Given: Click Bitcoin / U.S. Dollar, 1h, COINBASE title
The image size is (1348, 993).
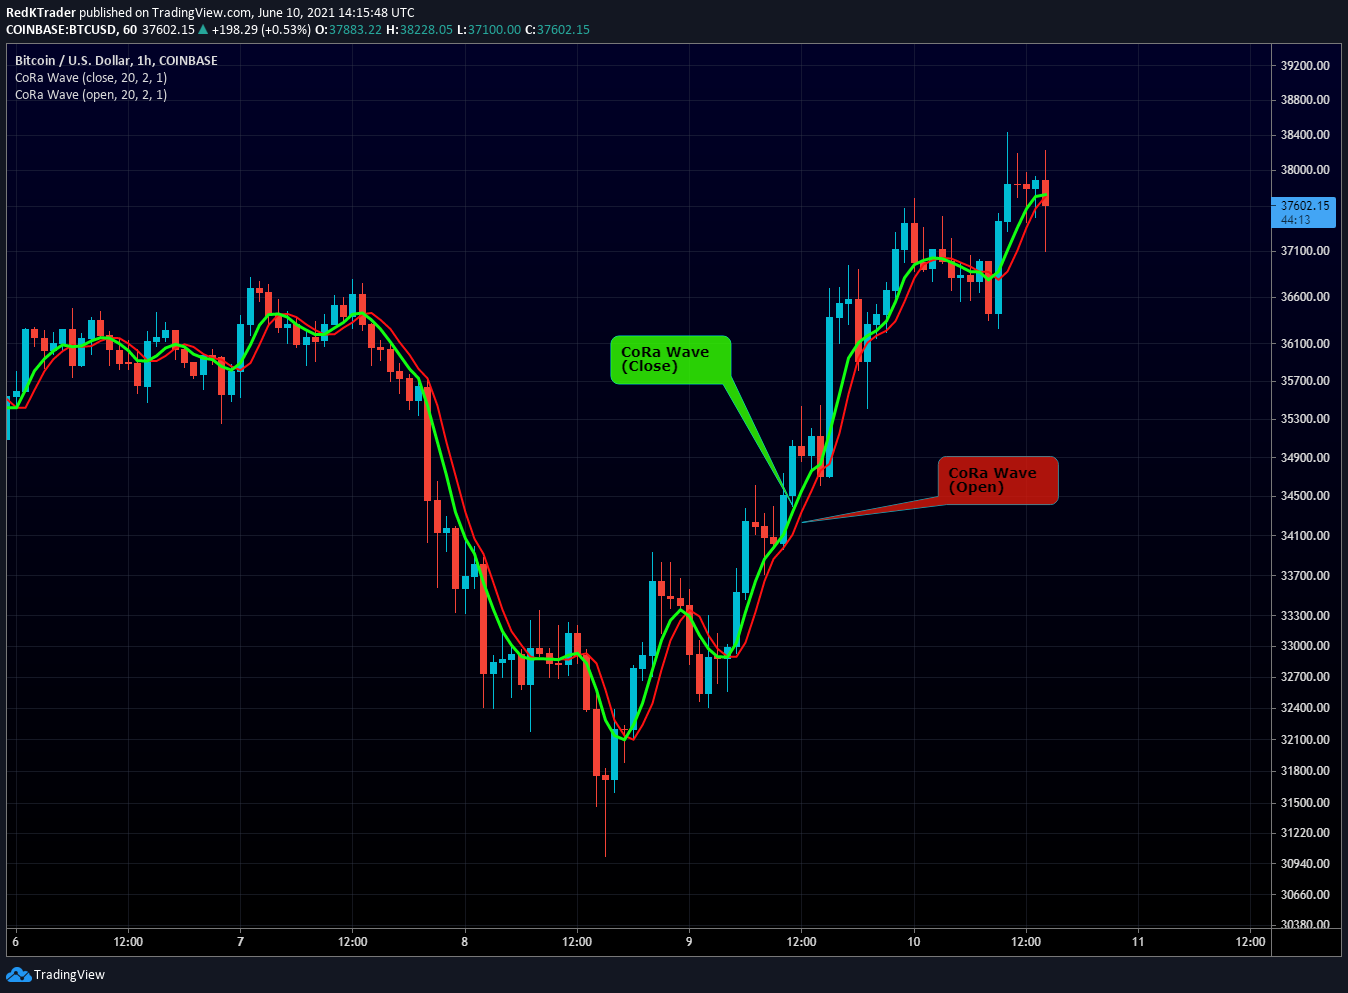Looking at the screenshot, I should coord(116,61).
